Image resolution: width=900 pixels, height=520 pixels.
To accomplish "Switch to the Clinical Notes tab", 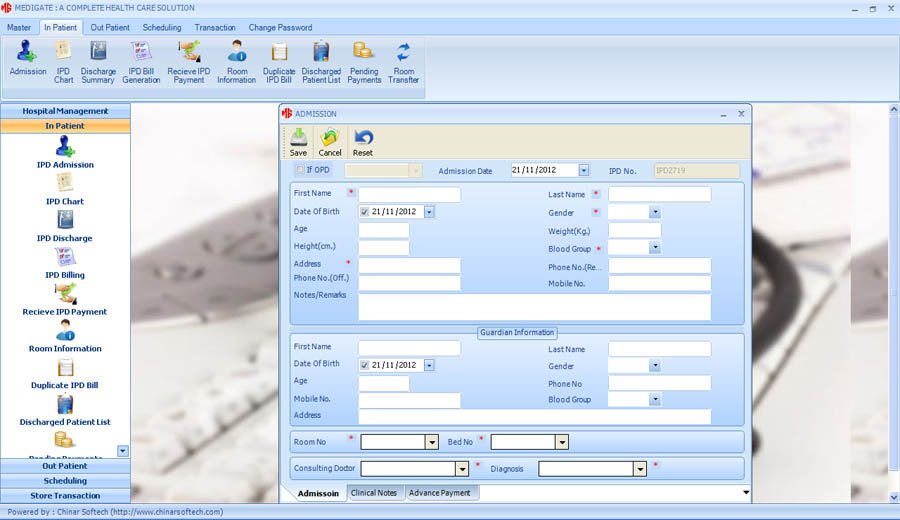I will [374, 492].
